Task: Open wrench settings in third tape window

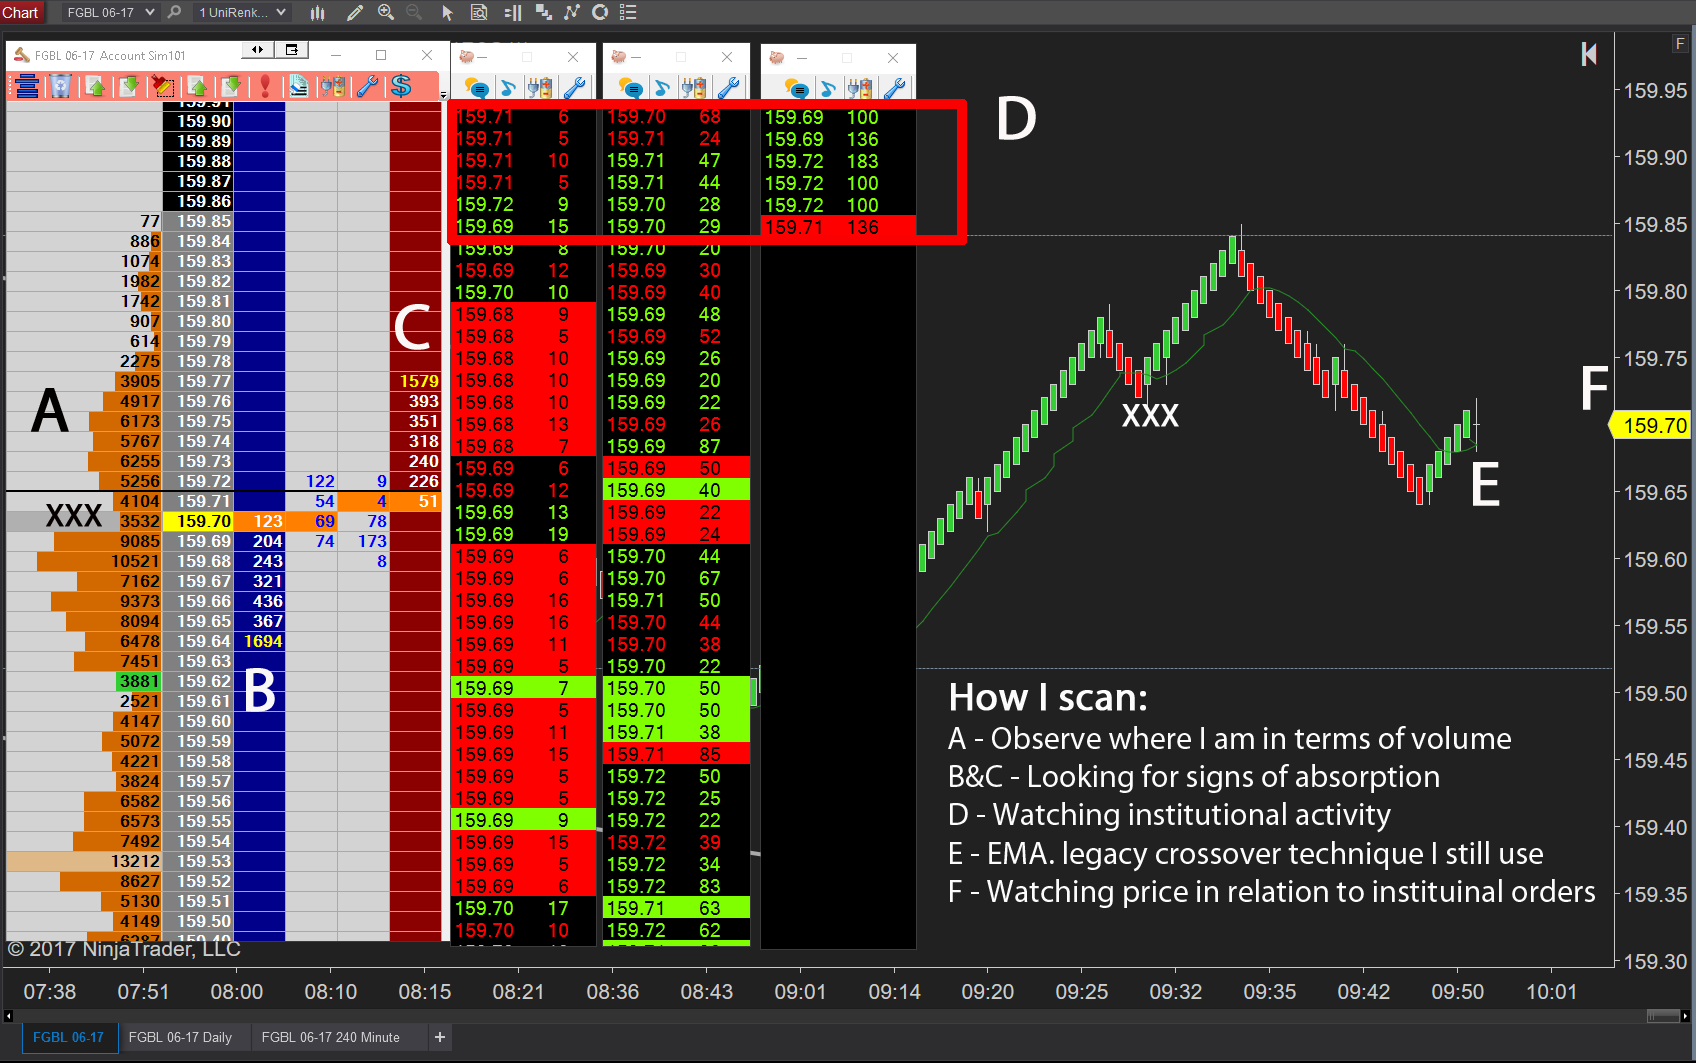Action: click(894, 88)
